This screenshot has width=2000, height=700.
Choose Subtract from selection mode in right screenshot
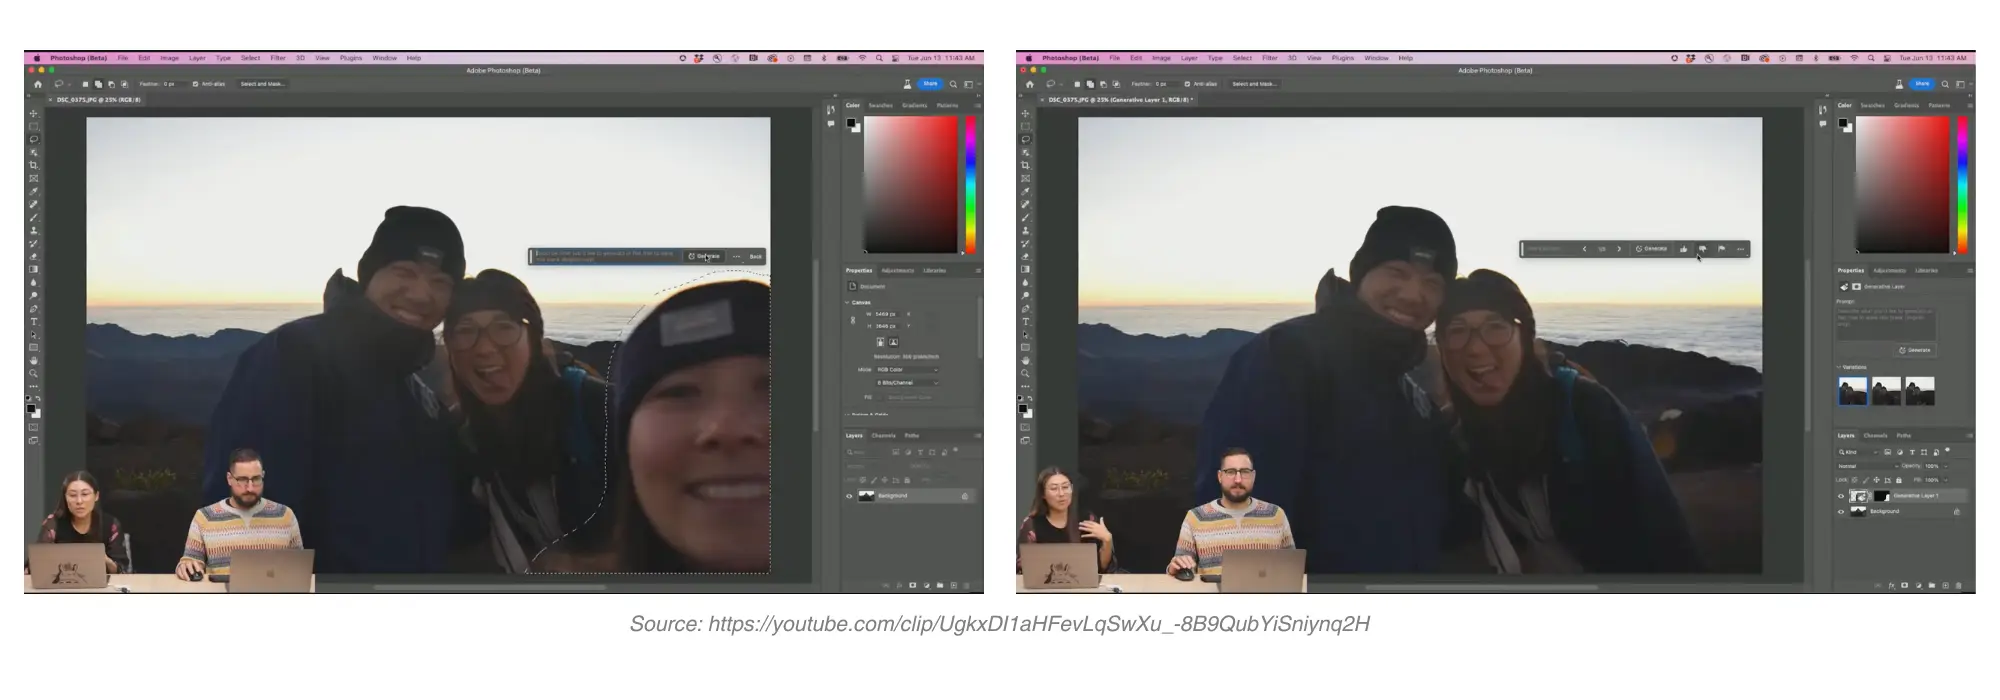[x=1103, y=84]
